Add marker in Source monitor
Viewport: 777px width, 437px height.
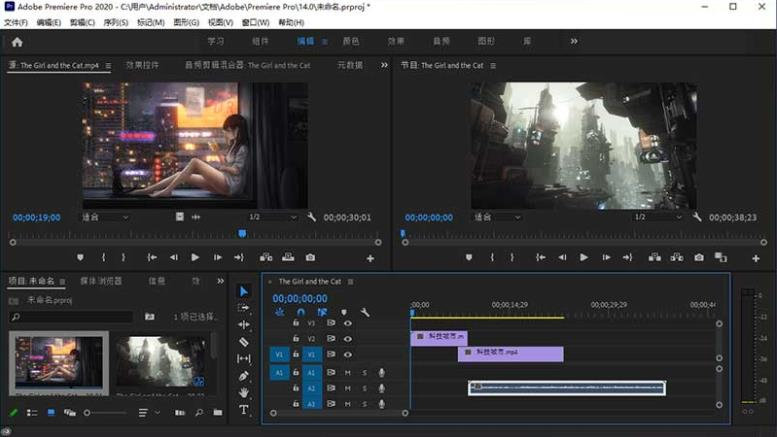80,257
